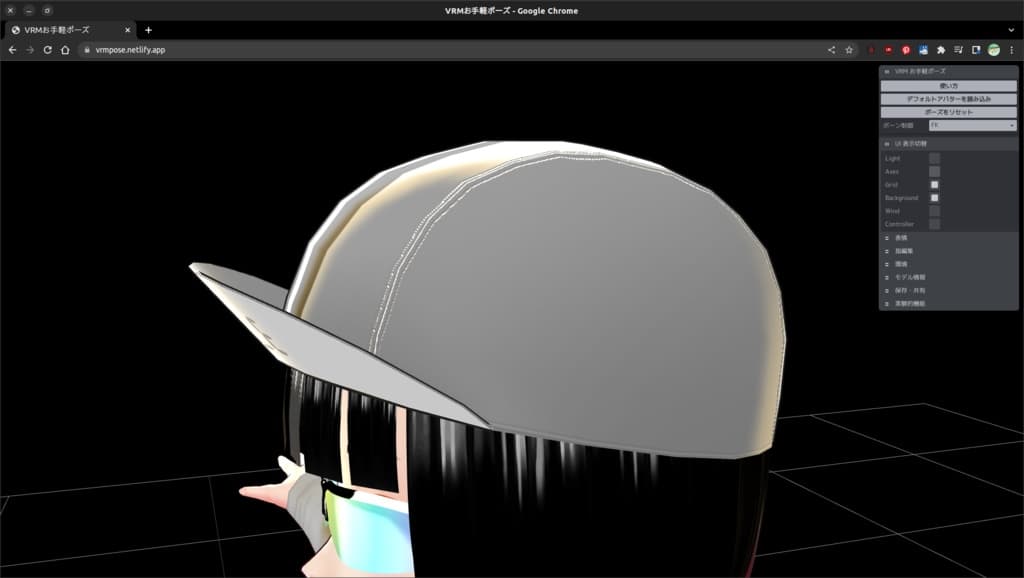Enable the Light checkbox
The height and width of the screenshot is (578, 1024).
(934, 158)
